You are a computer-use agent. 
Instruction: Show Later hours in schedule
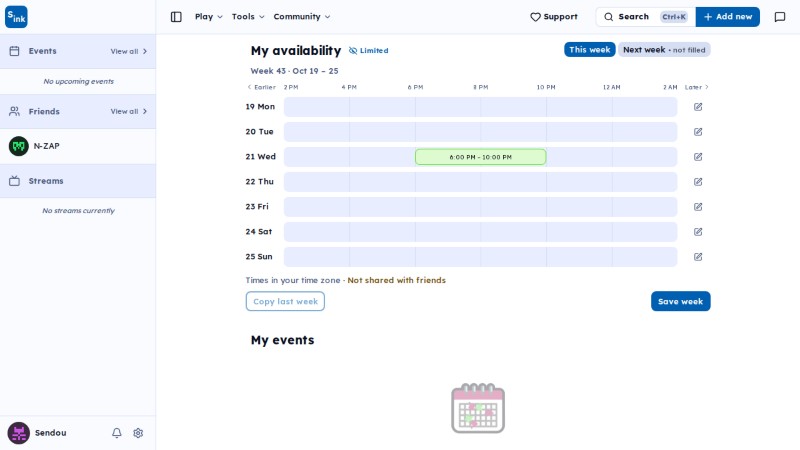[696, 87]
